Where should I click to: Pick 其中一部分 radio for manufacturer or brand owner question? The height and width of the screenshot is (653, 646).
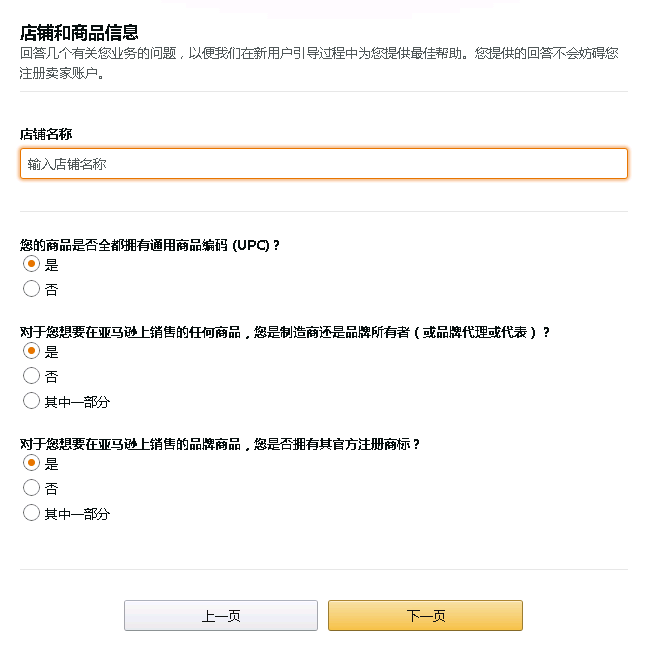point(31,401)
